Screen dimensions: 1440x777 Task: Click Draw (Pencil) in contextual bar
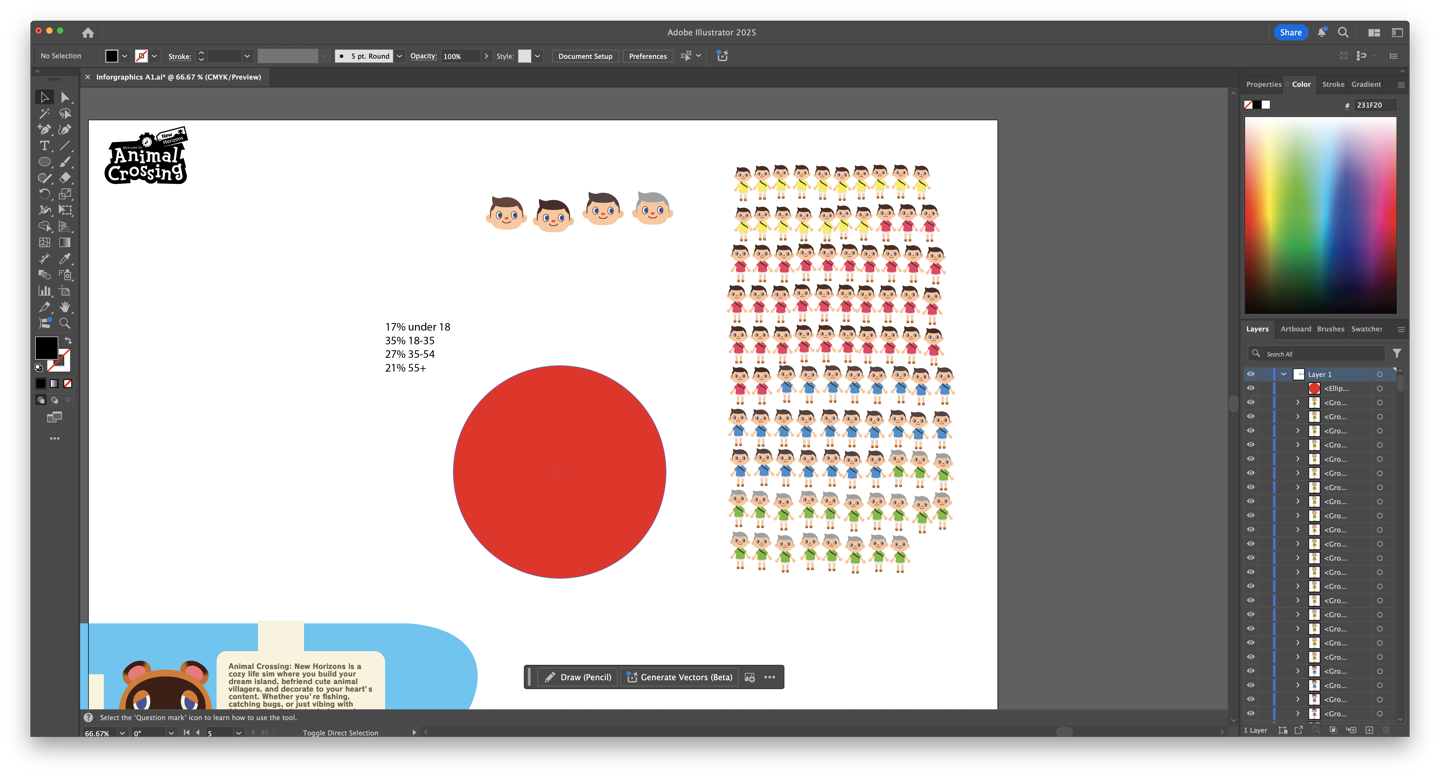coord(578,677)
